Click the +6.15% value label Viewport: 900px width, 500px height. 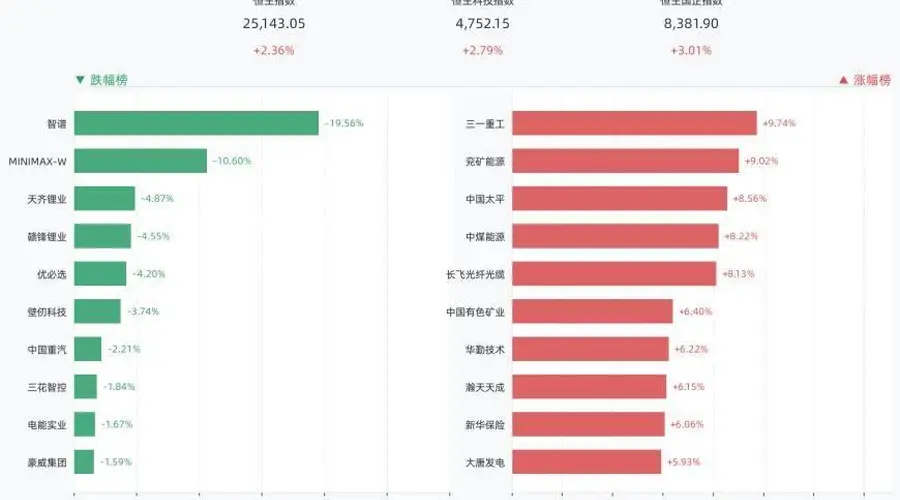pos(688,386)
